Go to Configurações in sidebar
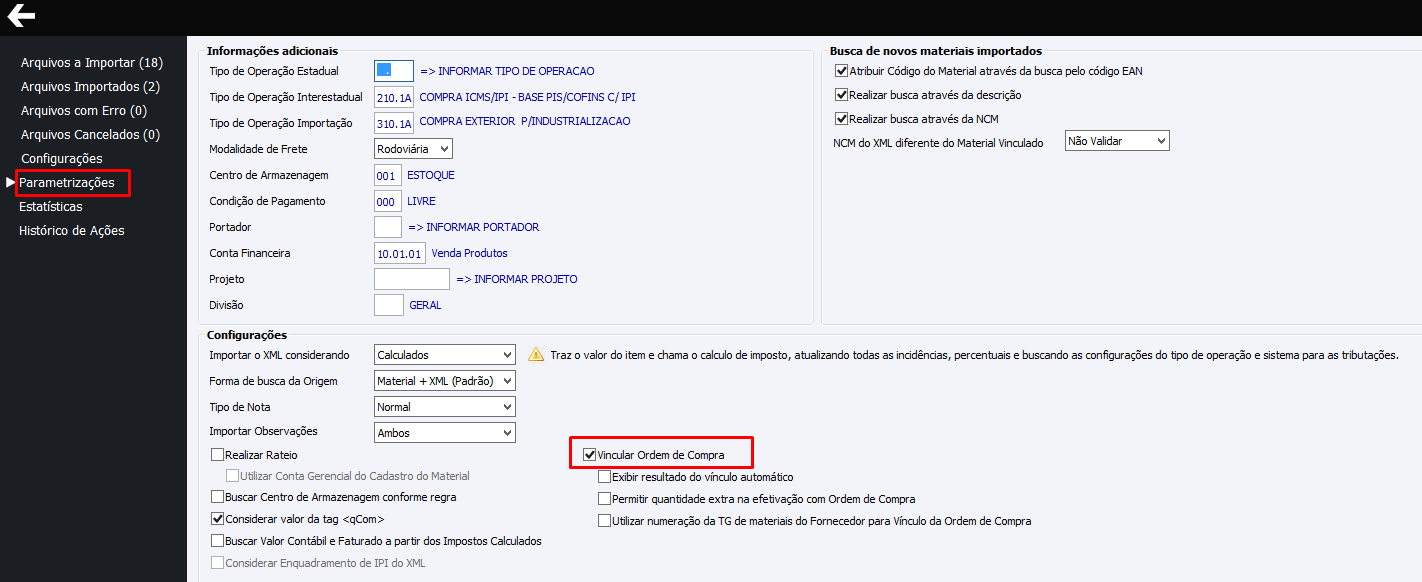 tap(62, 158)
